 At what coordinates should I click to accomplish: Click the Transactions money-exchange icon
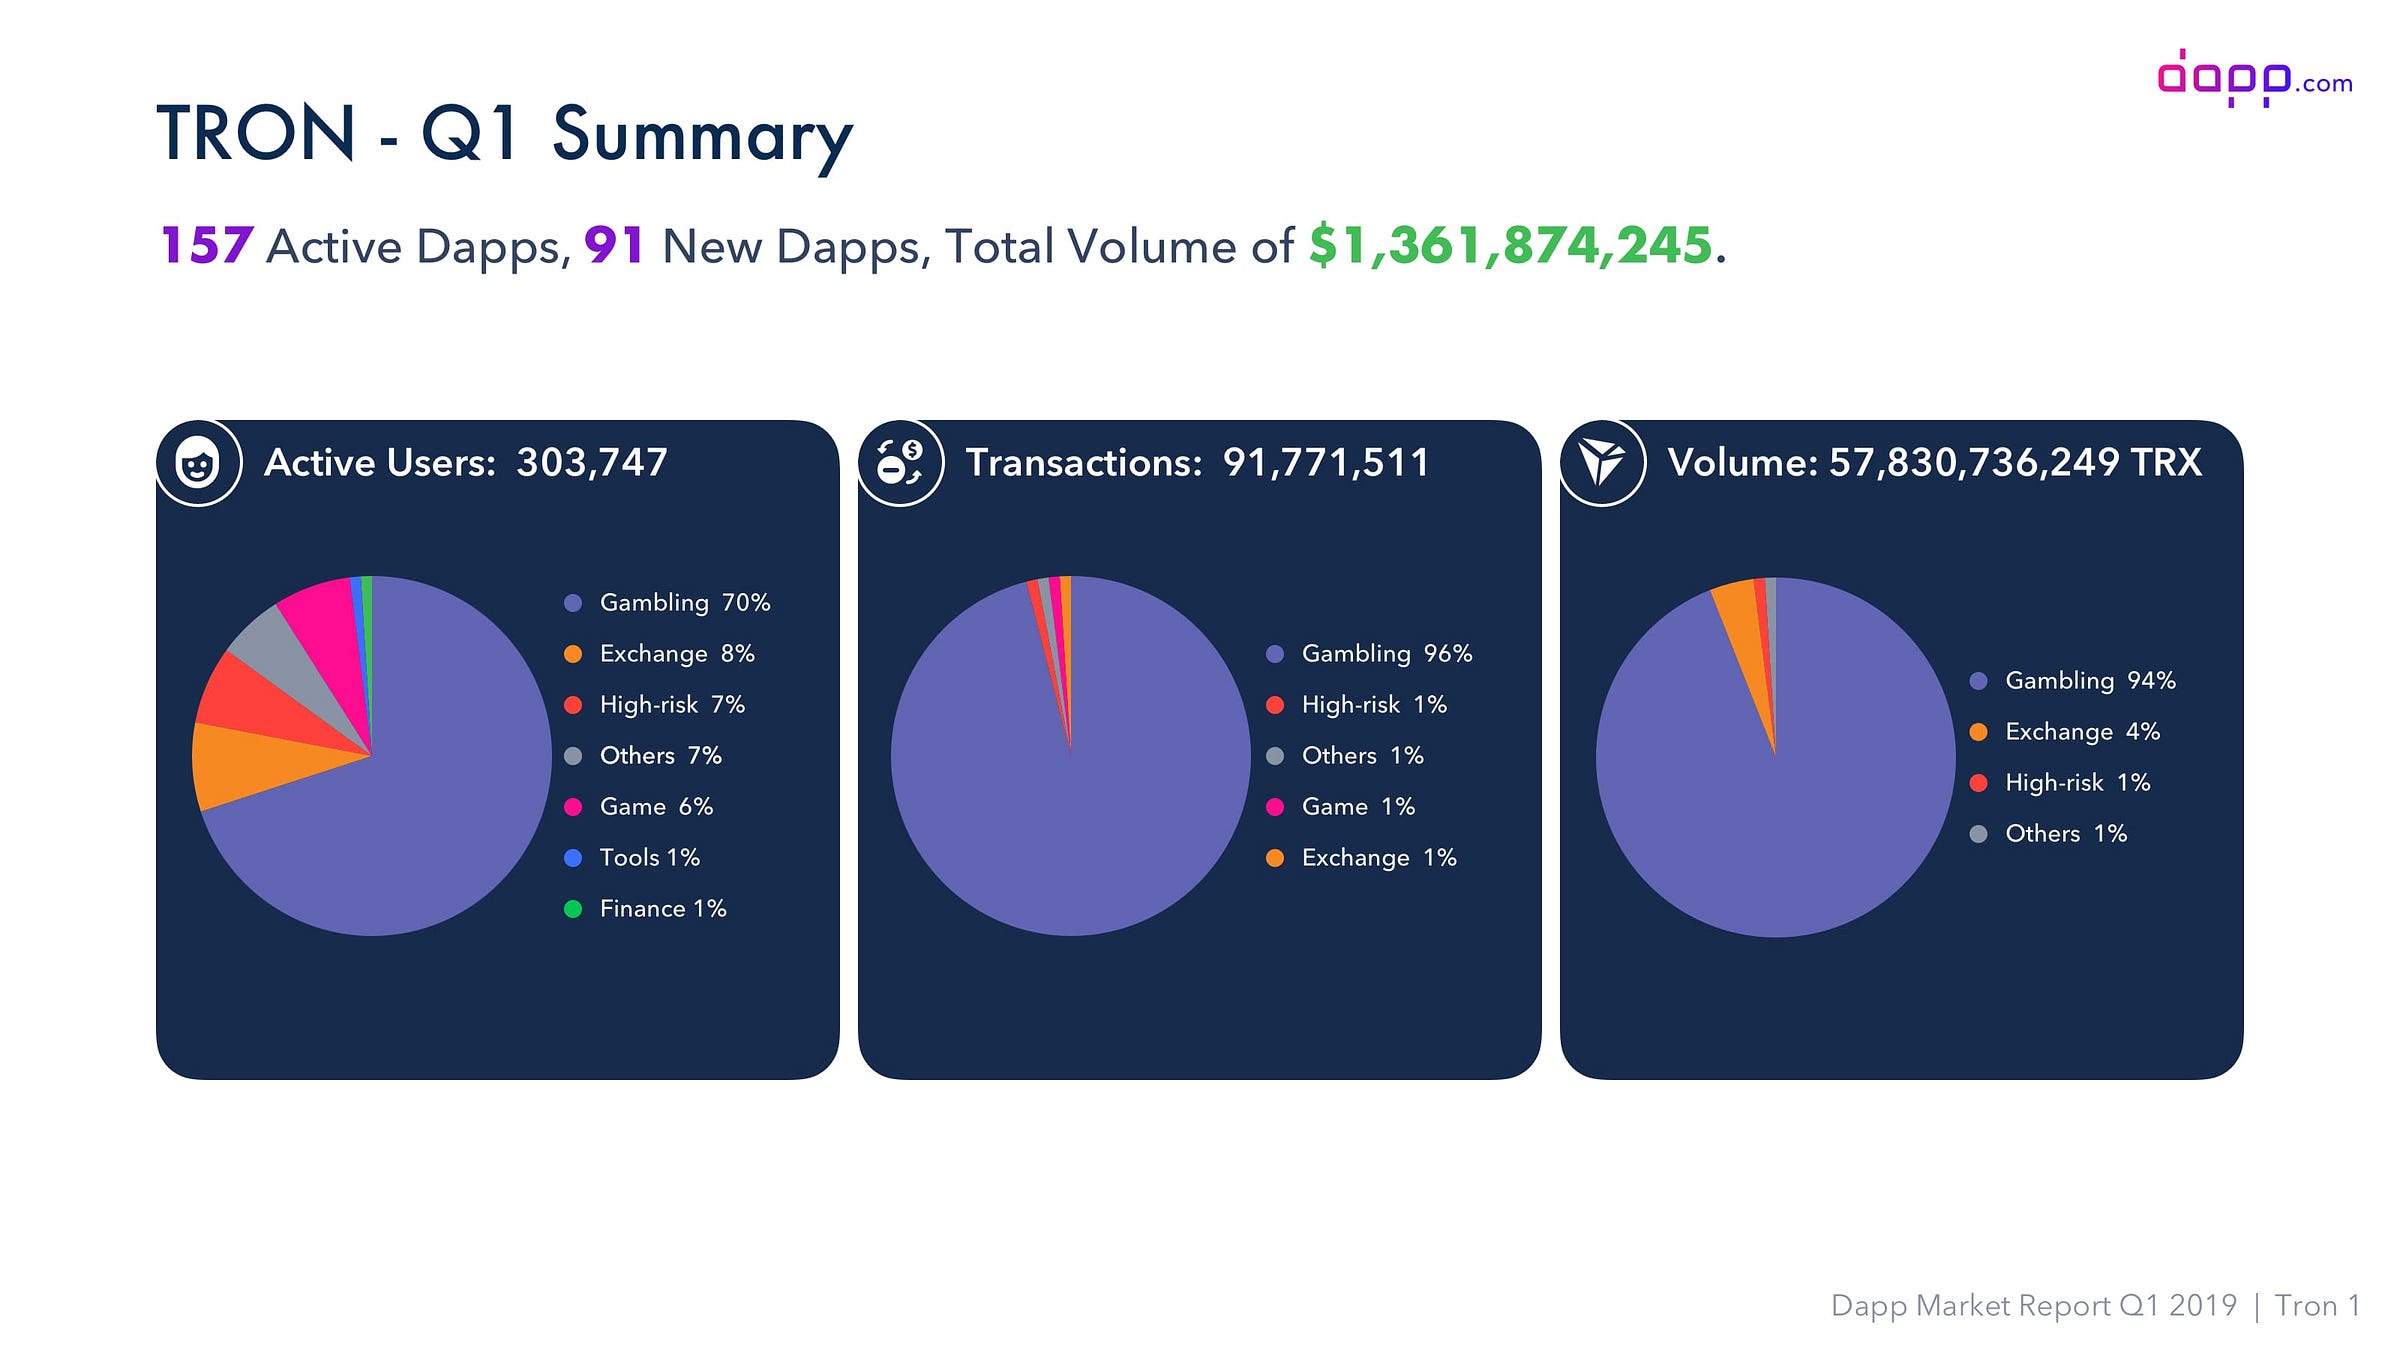[900, 463]
